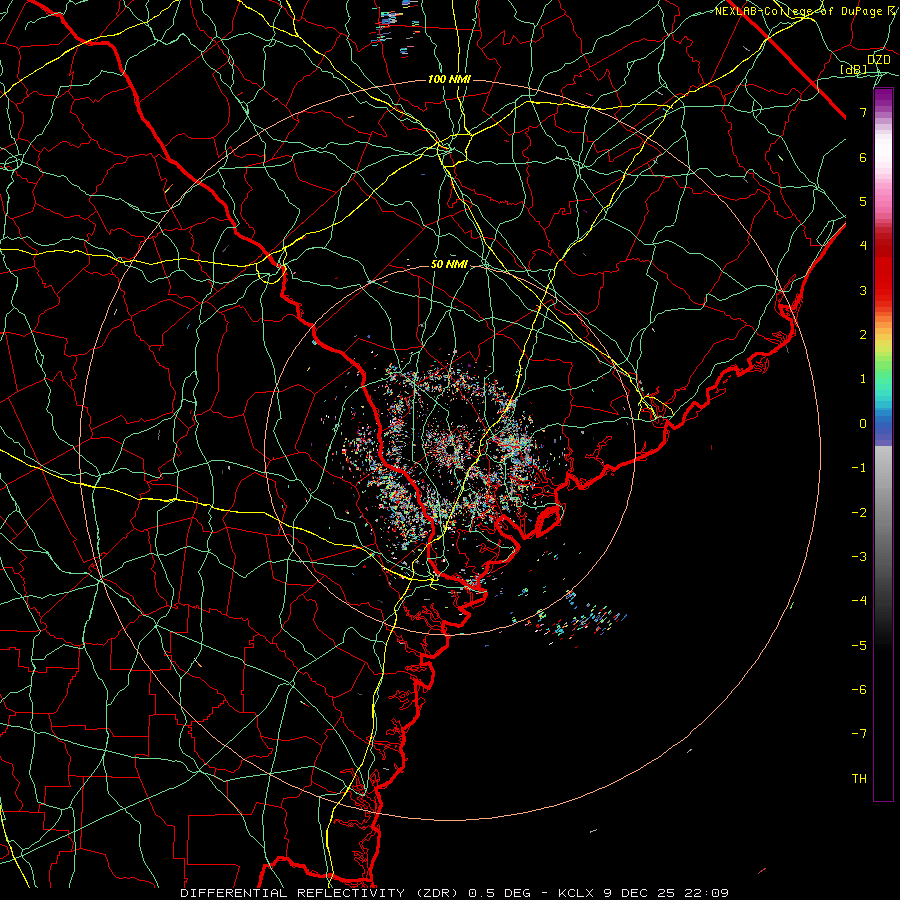Viewport: 900px width, 900px height.
Task: Click the -1 dB value on color scale
Action: 859,468
